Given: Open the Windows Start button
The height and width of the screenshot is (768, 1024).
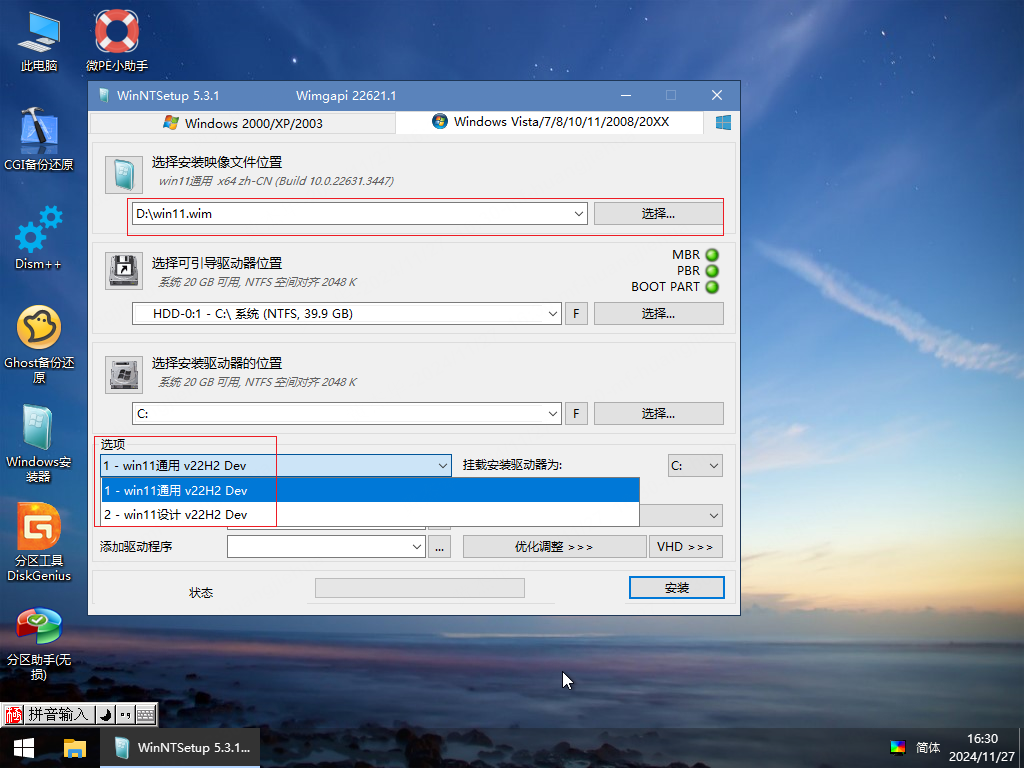Looking at the screenshot, I should click(x=24, y=748).
